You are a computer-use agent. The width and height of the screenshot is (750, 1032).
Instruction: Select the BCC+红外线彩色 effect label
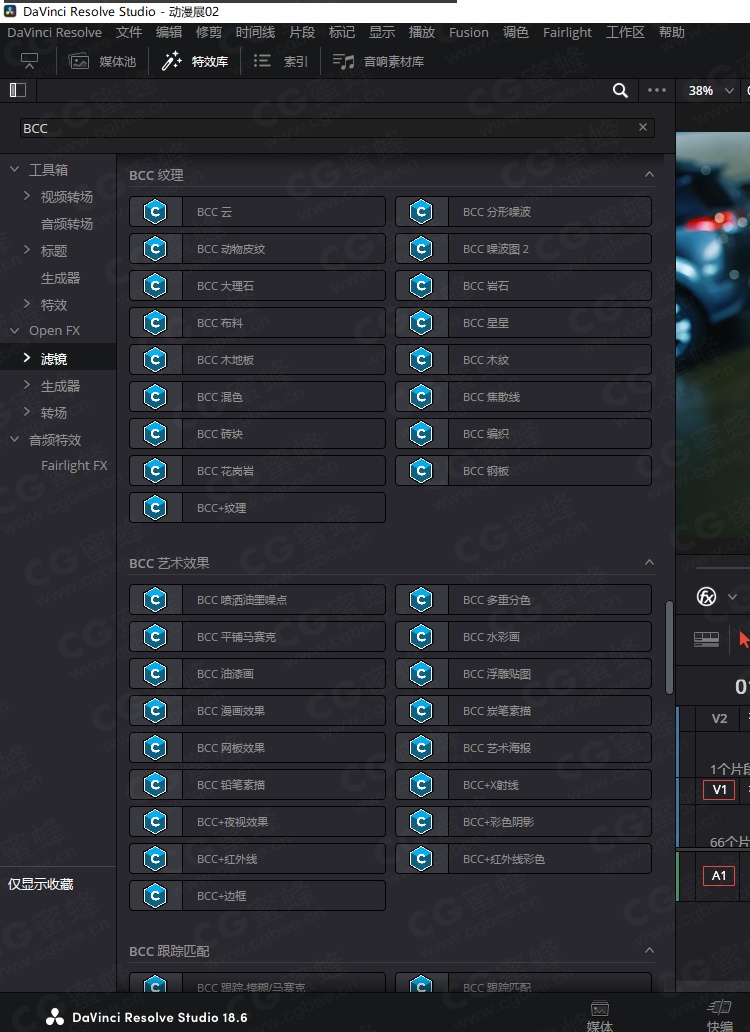[504, 858]
